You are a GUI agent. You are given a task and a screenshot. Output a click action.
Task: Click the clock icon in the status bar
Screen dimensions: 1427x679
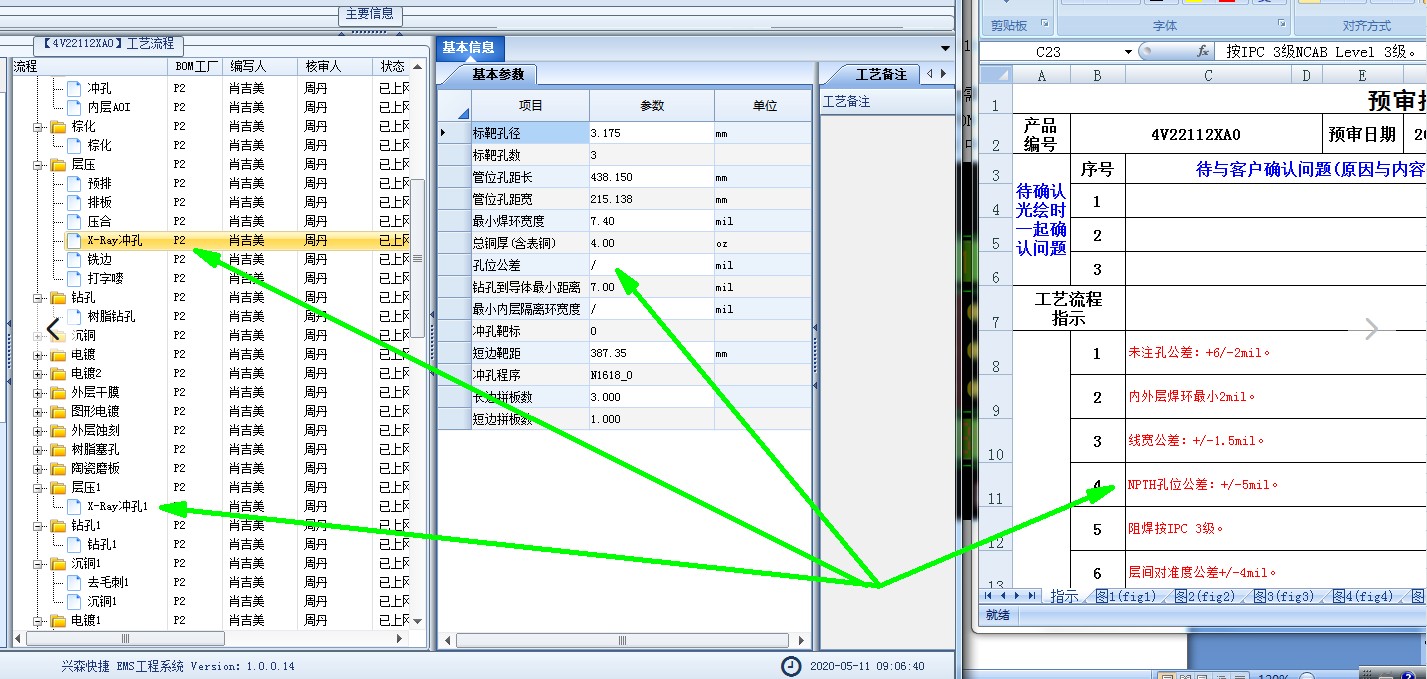pos(791,665)
